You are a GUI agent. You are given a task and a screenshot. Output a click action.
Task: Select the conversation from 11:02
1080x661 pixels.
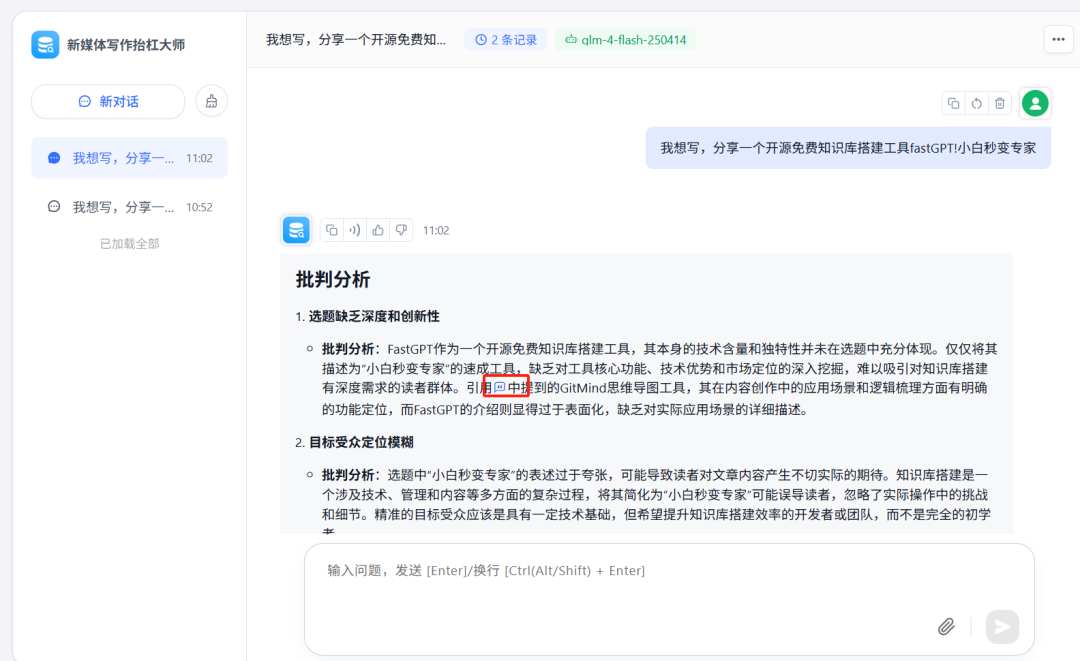[129, 158]
